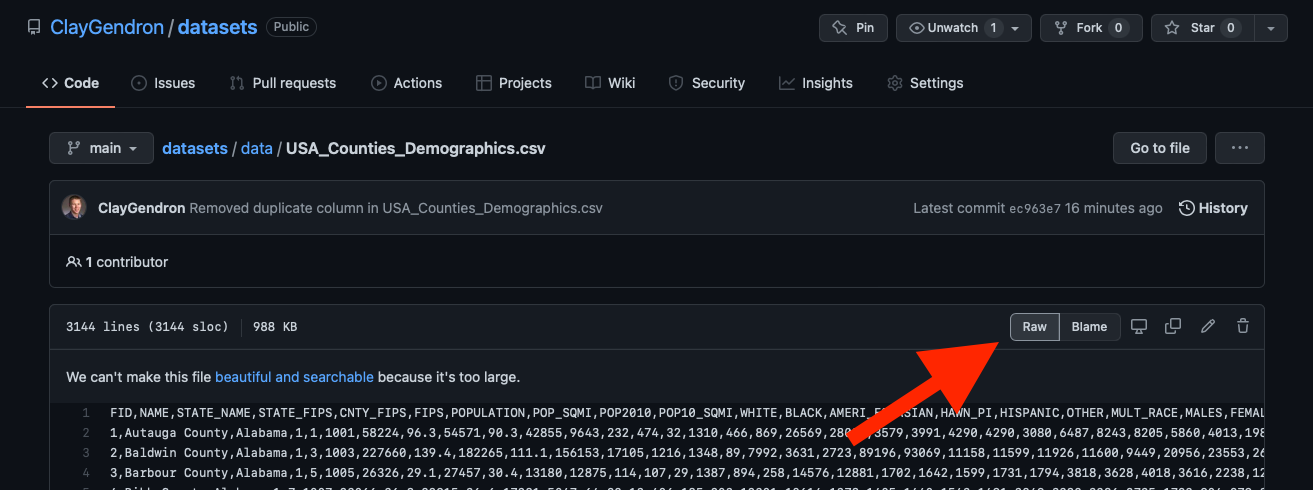View file History

point(1213,208)
